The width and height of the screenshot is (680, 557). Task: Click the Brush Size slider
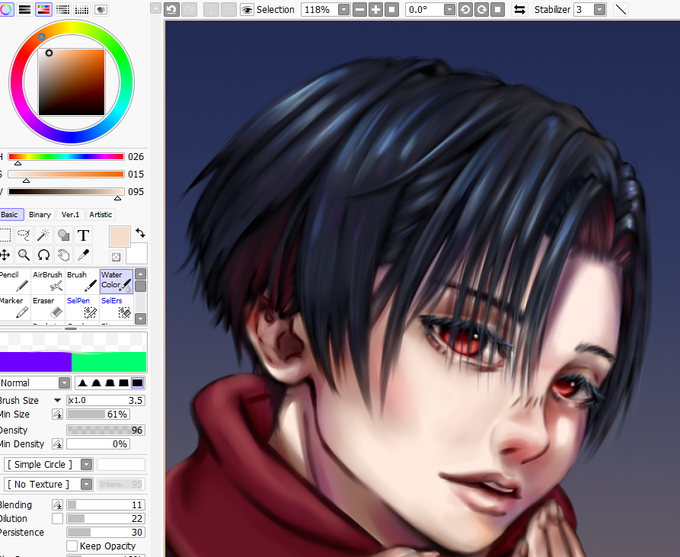(105, 400)
